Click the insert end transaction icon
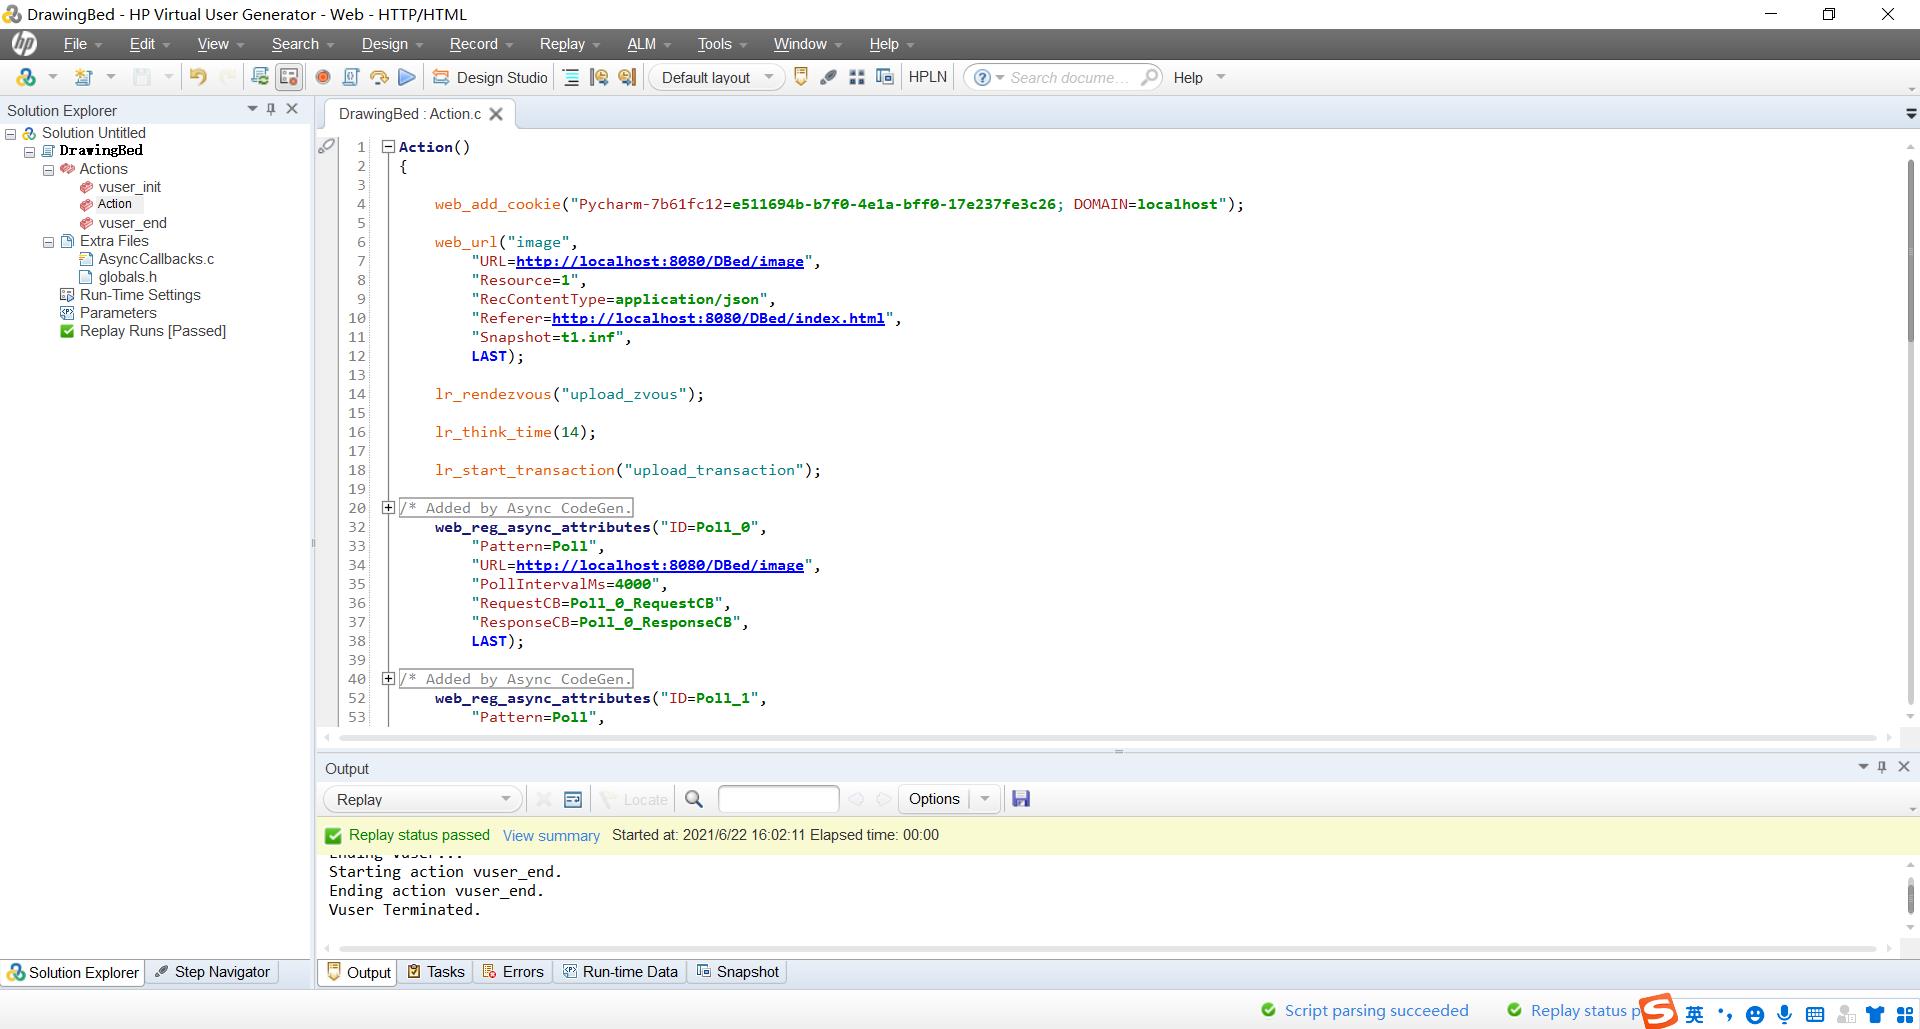1920x1029 pixels. 627,77
